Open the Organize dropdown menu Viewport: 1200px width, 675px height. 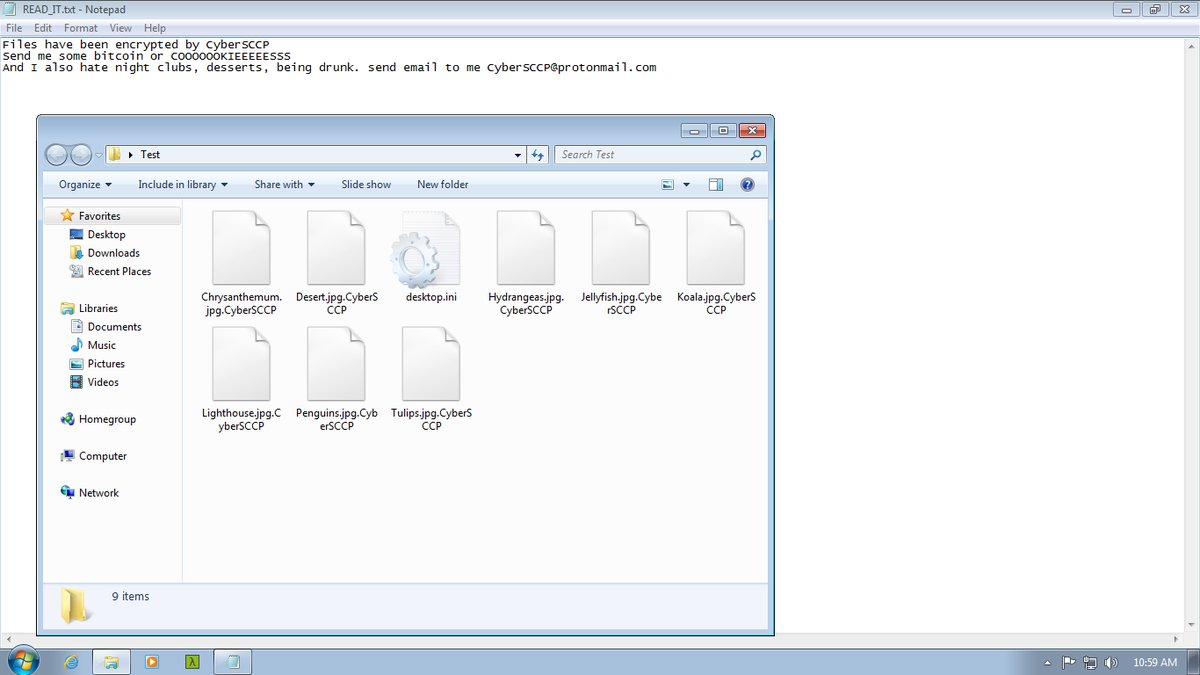point(85,185)
